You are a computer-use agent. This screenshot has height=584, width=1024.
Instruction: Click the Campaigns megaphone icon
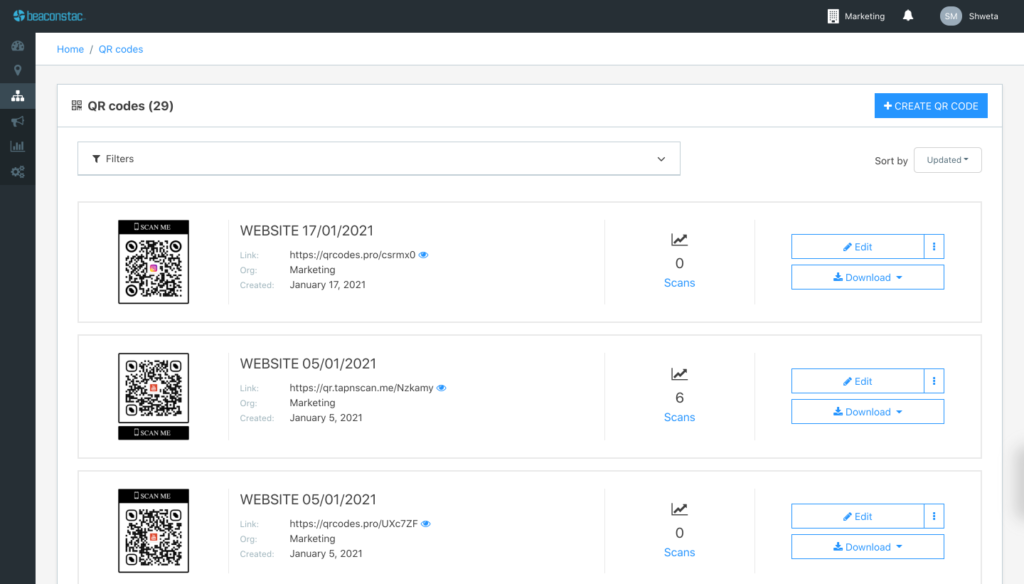17,121
